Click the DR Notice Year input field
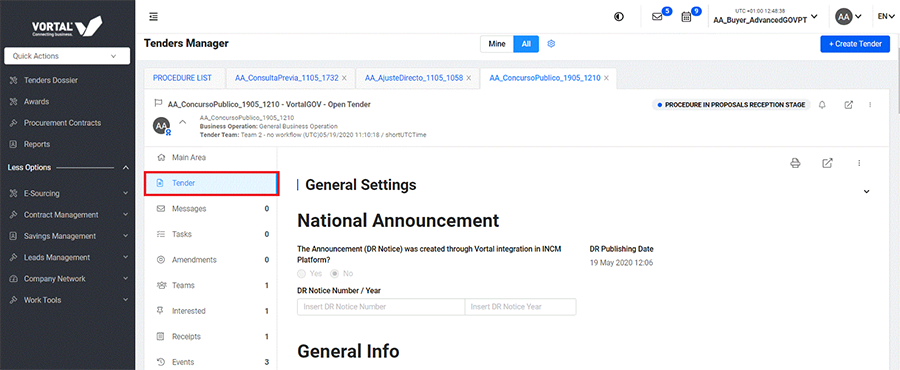900x370 pixels. (x=521, y=307)
